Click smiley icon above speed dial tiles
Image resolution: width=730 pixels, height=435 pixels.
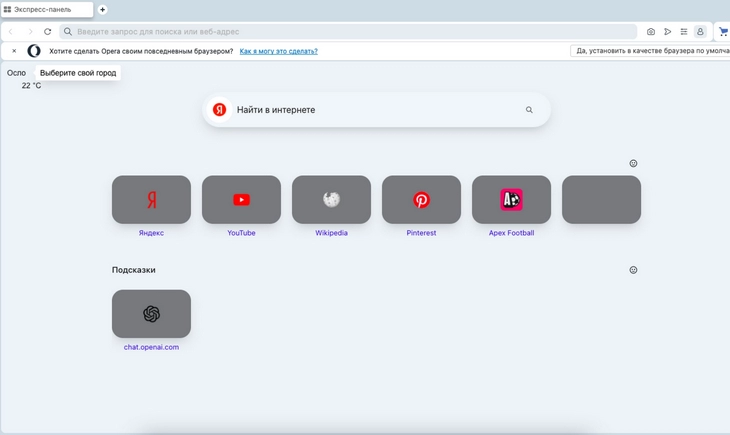coord(633,163)
